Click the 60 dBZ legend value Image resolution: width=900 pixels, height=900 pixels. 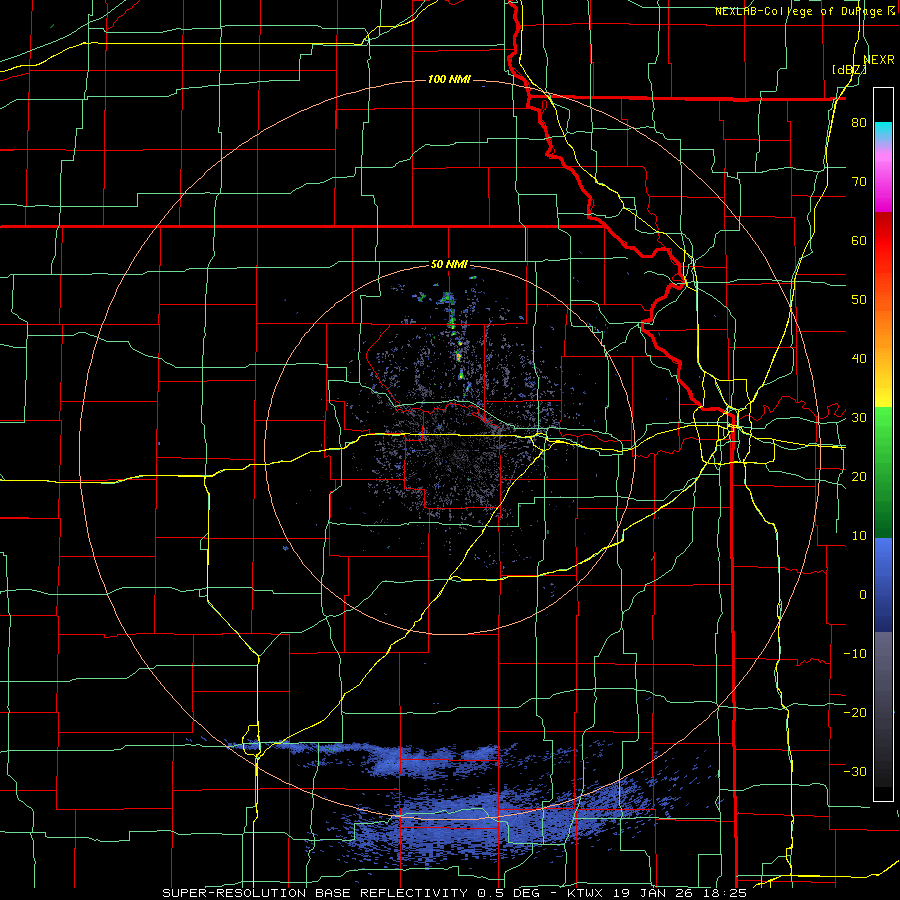[859, 240]
